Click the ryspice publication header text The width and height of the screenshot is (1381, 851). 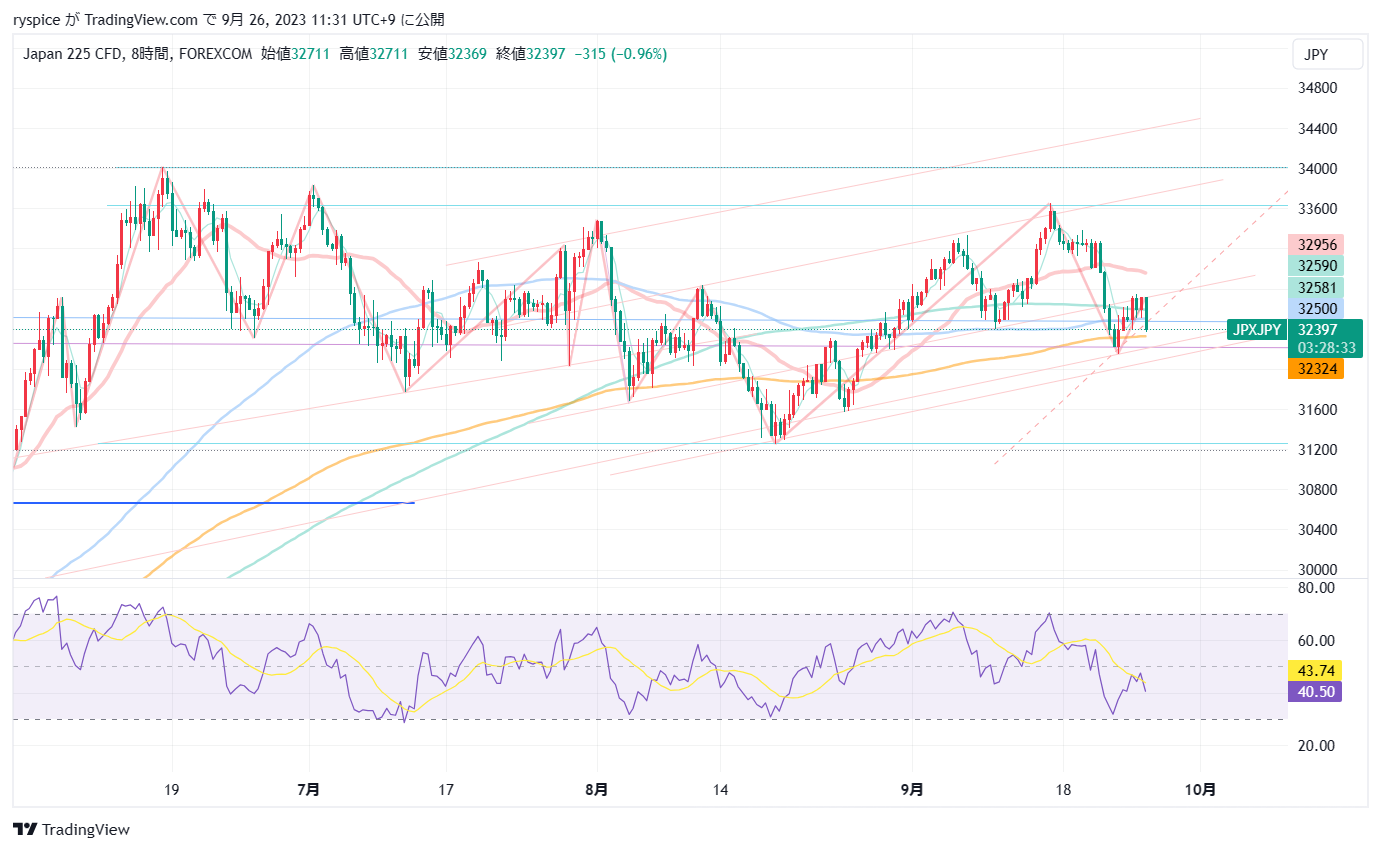230,19
